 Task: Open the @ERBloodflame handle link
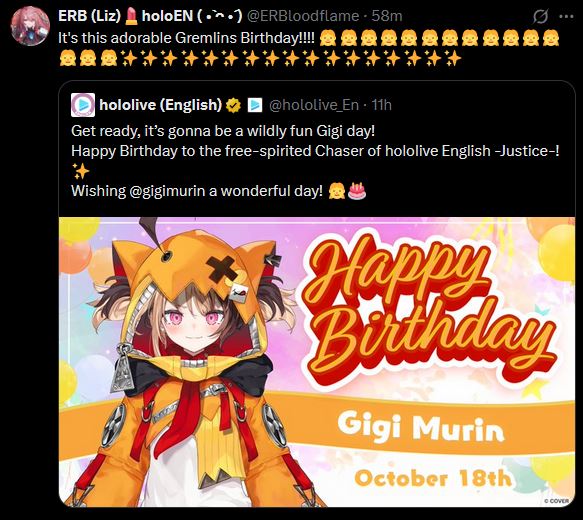pos(303,16)
